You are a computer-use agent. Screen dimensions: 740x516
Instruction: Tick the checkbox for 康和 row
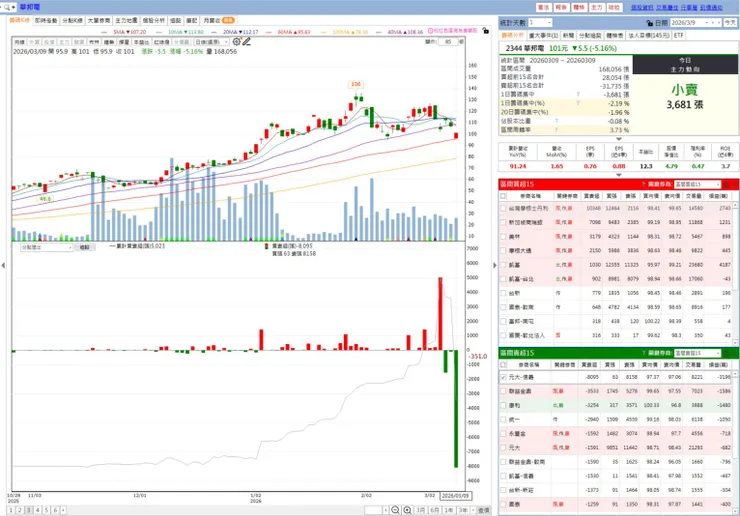pyautogui.click(x=503, y=406)
